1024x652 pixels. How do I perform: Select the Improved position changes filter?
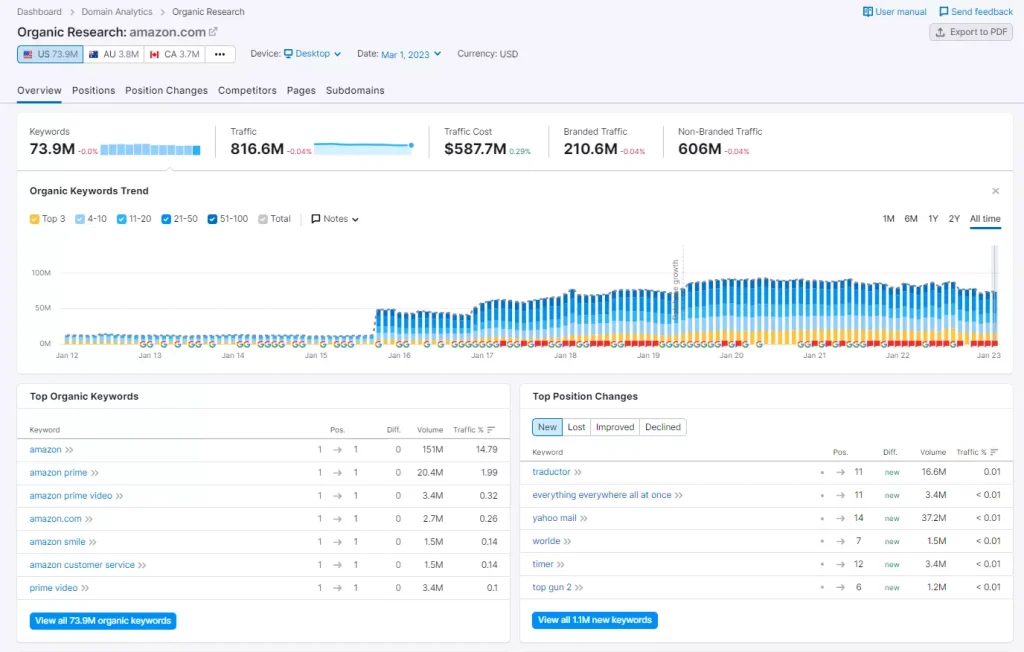tap(615, 427)
